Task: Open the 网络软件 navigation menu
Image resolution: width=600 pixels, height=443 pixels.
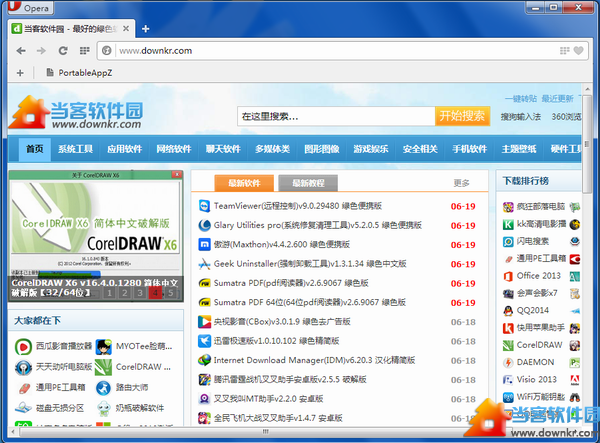Action: [x=174, y=149]
